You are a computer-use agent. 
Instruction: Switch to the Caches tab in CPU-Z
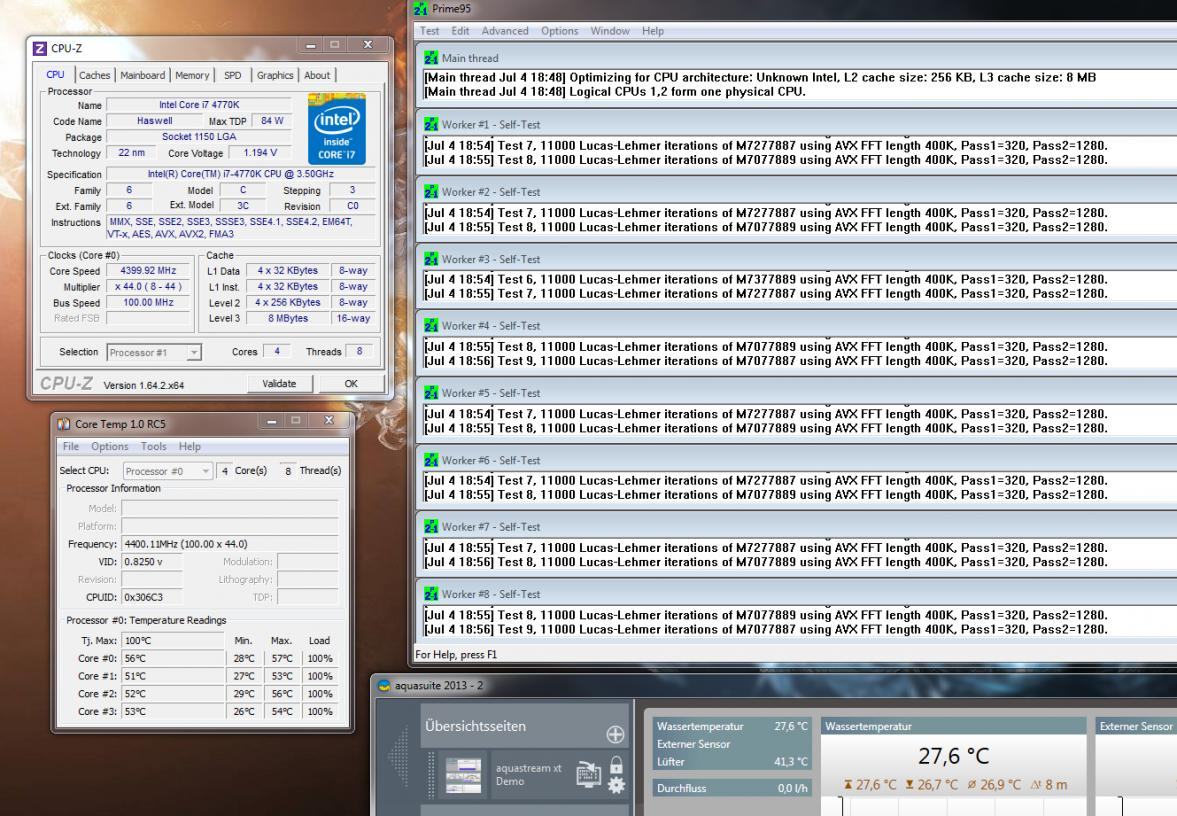point(95,75)
